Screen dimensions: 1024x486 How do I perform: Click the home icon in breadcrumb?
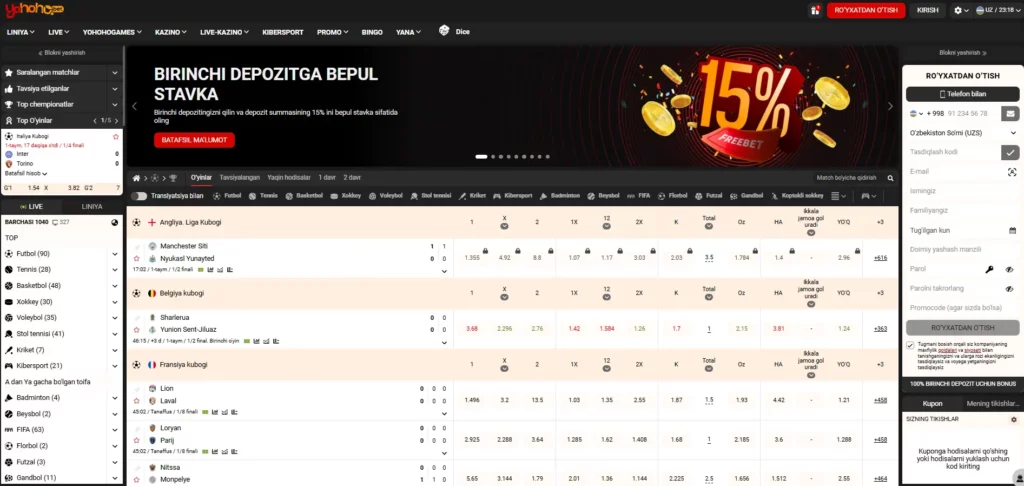[x=137, y=177]
